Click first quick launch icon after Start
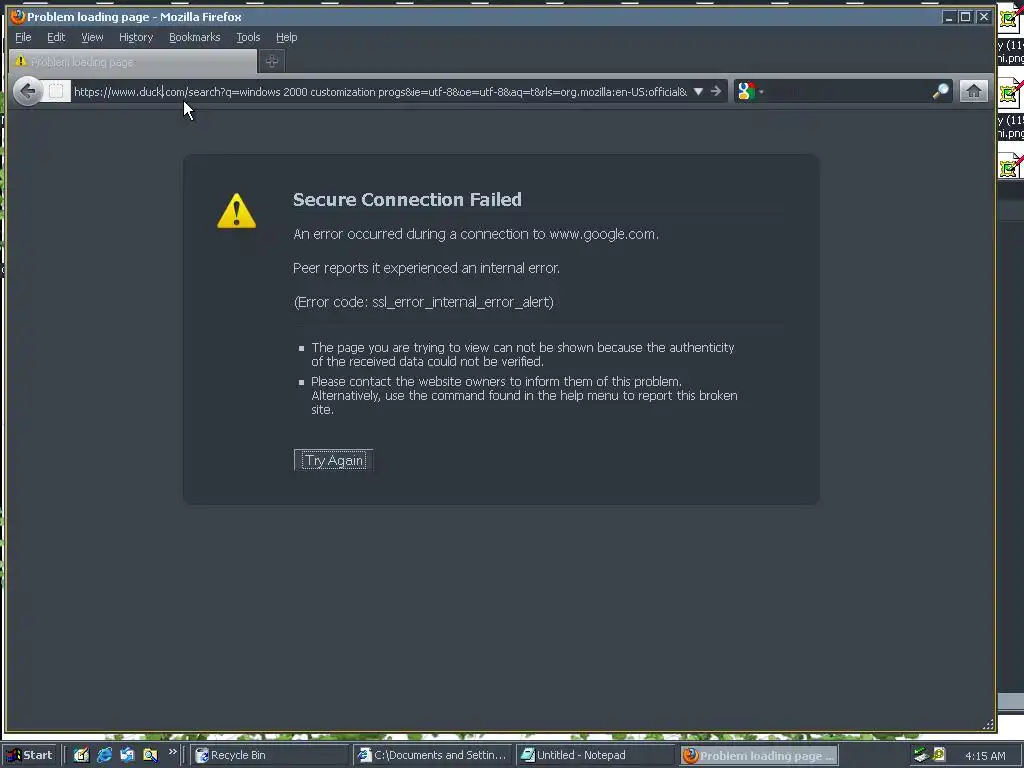Screen dimensions: 1024x768 click(81, 755)
